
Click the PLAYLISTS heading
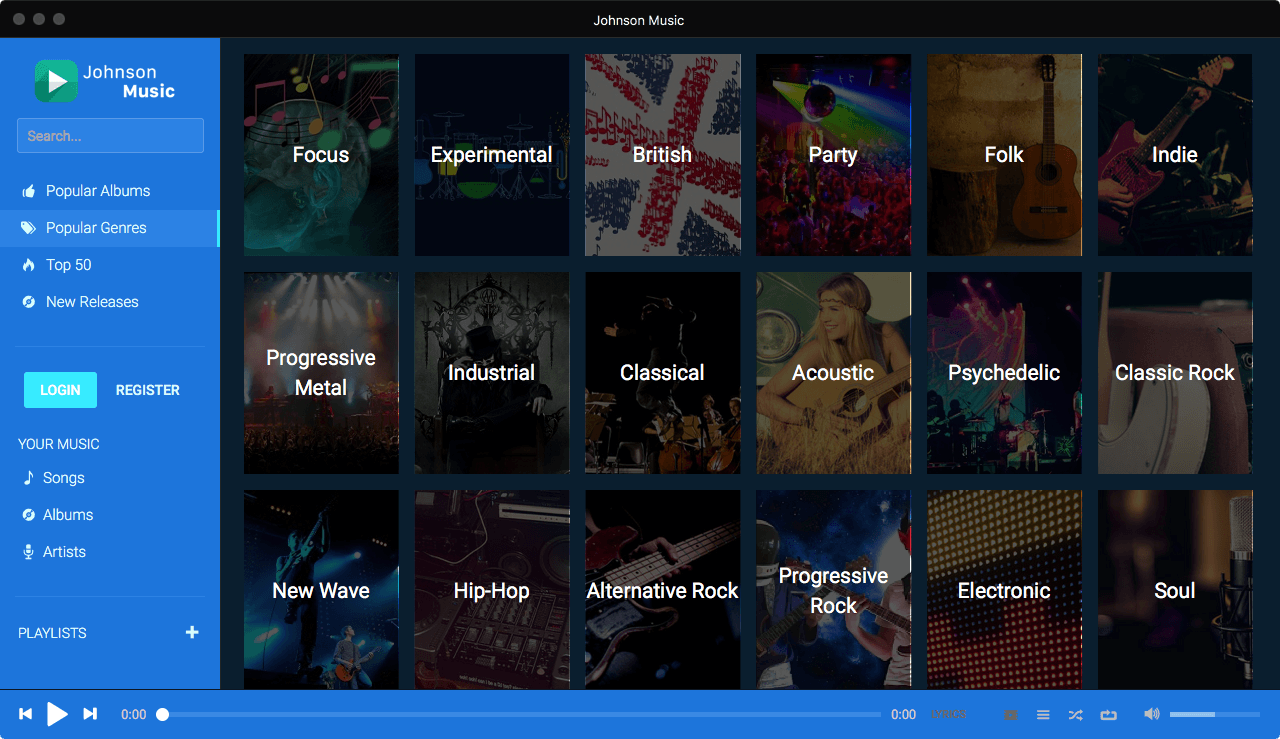pos(52,633)
